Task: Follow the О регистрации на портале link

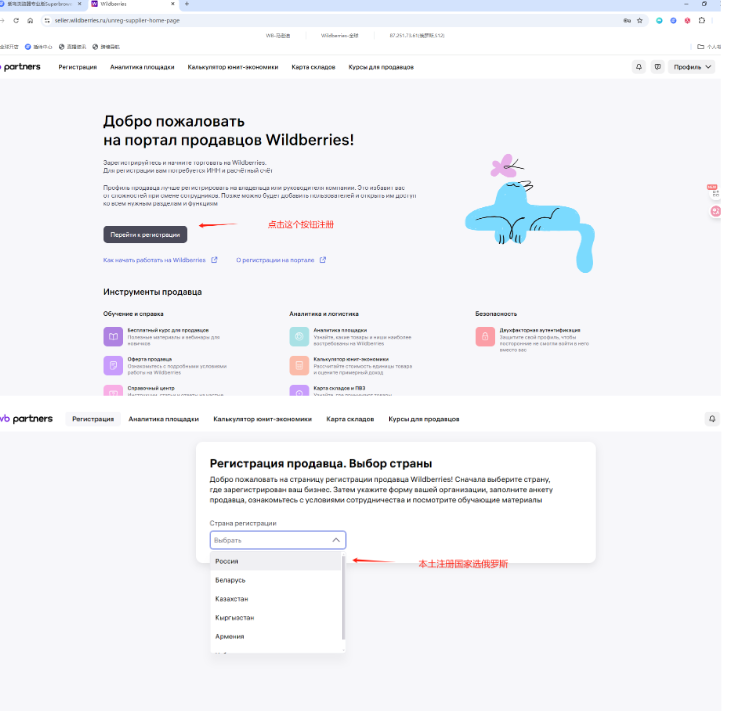Action: pos(275,260)
